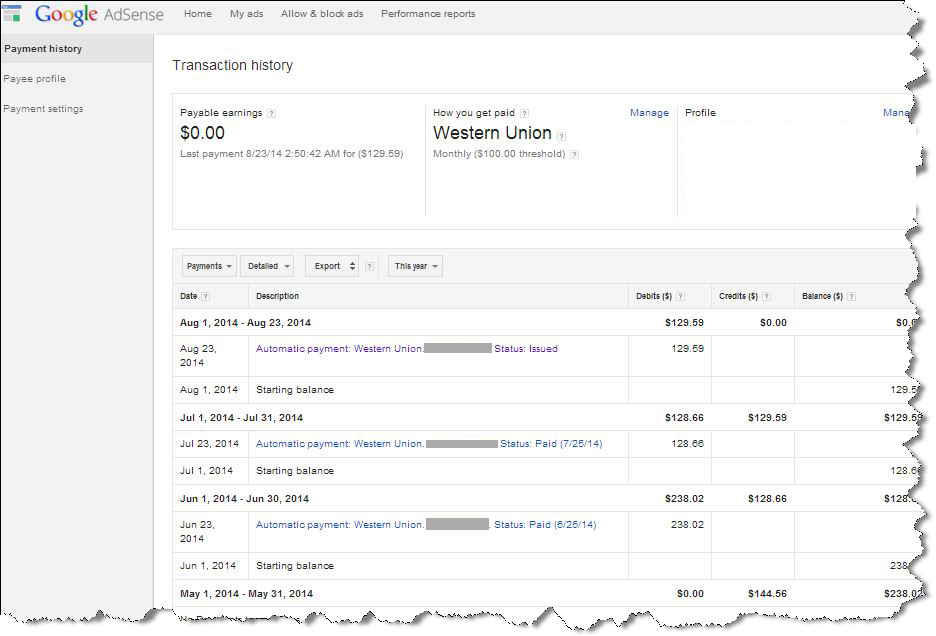The height and width of the screenshot is (636, 936).
Task: Go to the Home tab
Action: pos(198,14)
